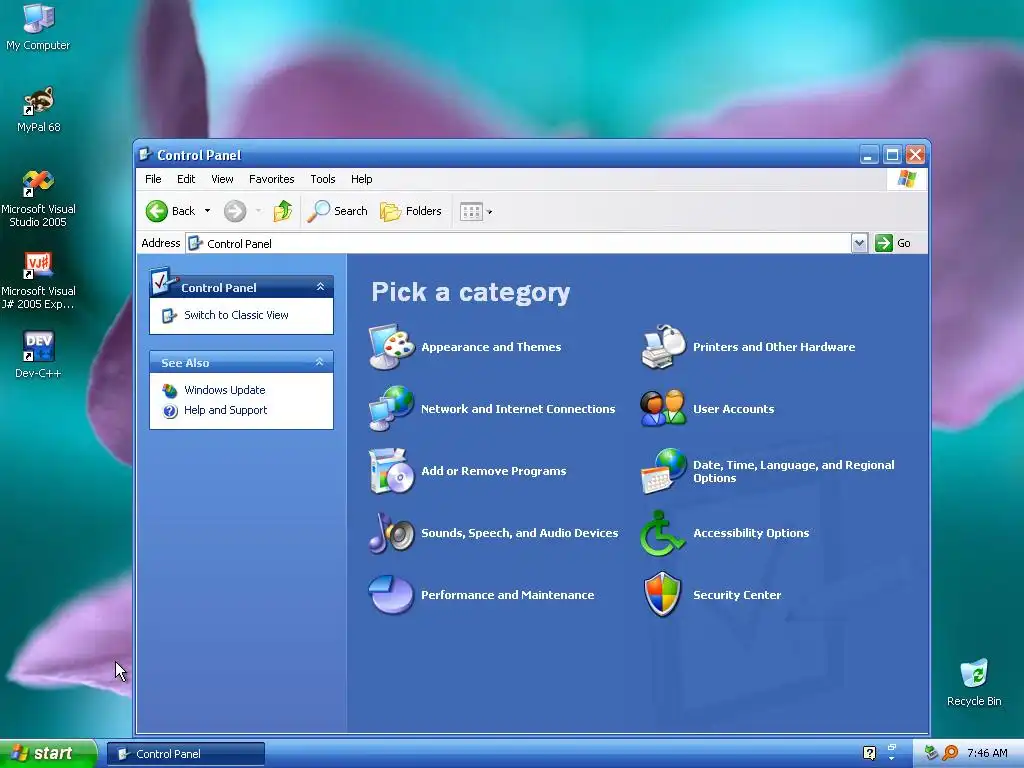This screenshot has width=1024, height=768.
Task: Click the taskbar clock showing 7:46 AM
Action: tap(987, 753)
